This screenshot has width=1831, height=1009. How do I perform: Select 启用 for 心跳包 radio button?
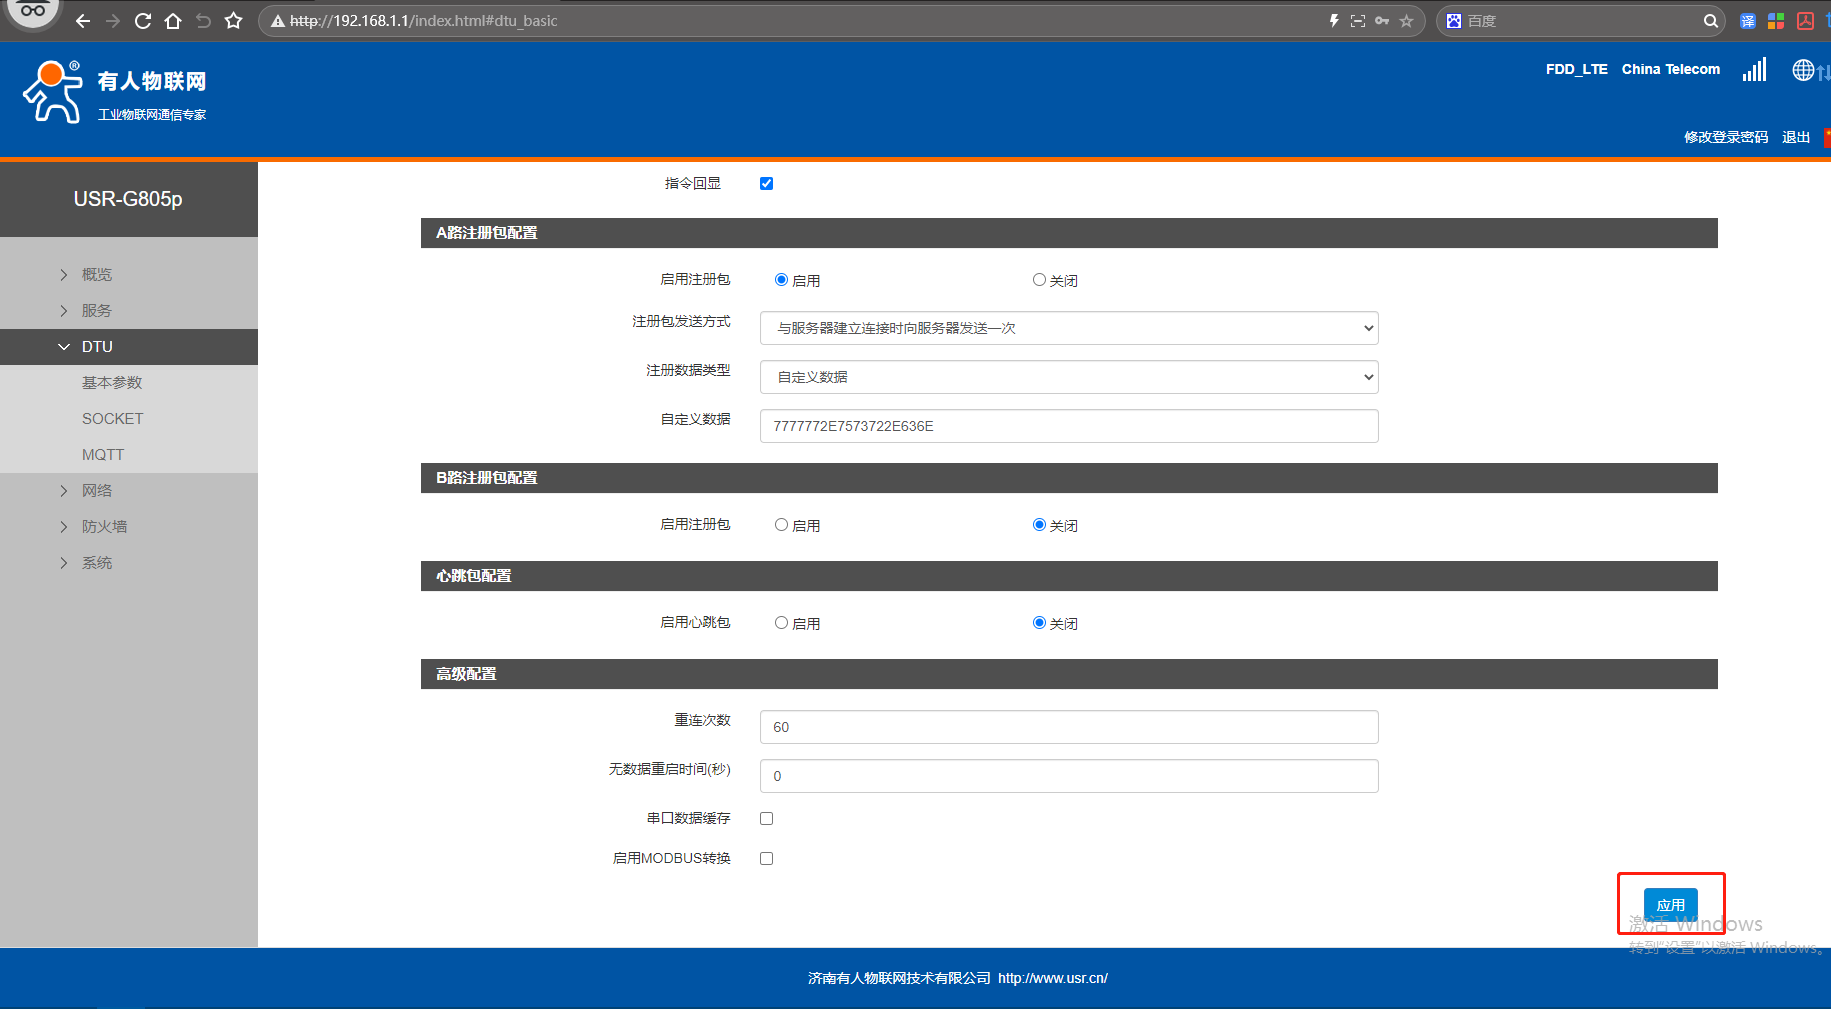tap(781, 623)
